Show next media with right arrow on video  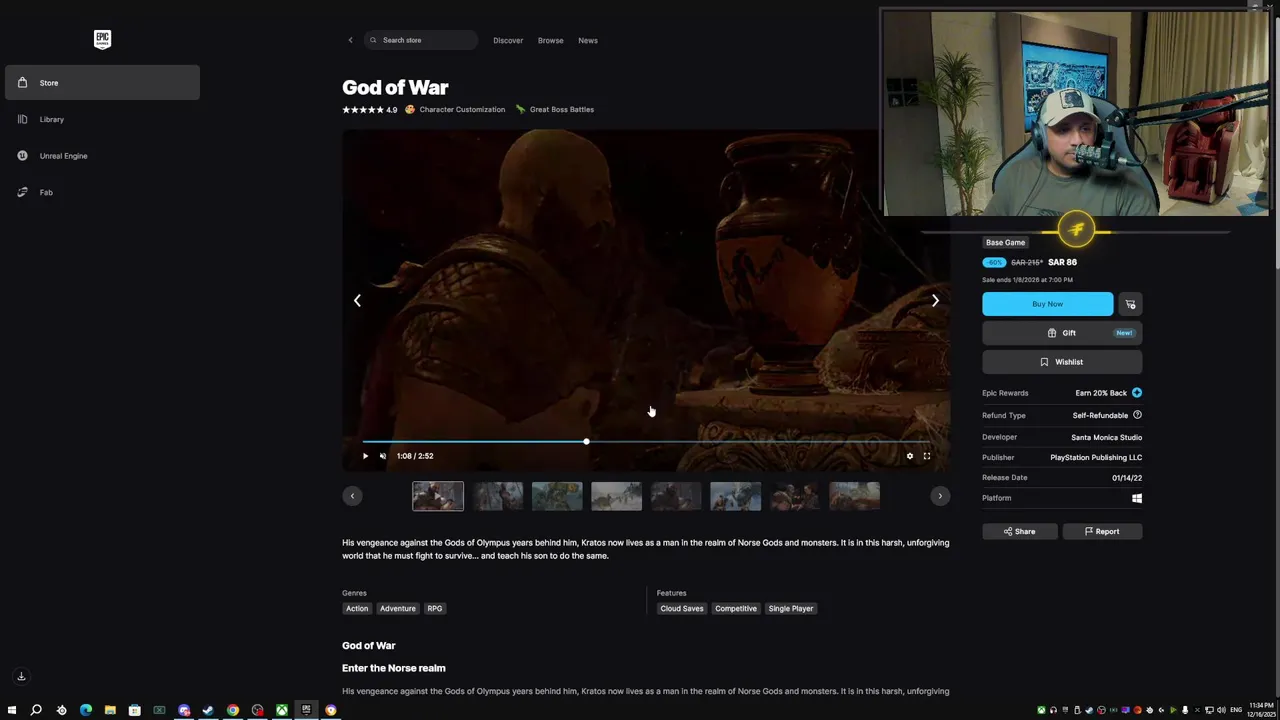coord(935,300)
